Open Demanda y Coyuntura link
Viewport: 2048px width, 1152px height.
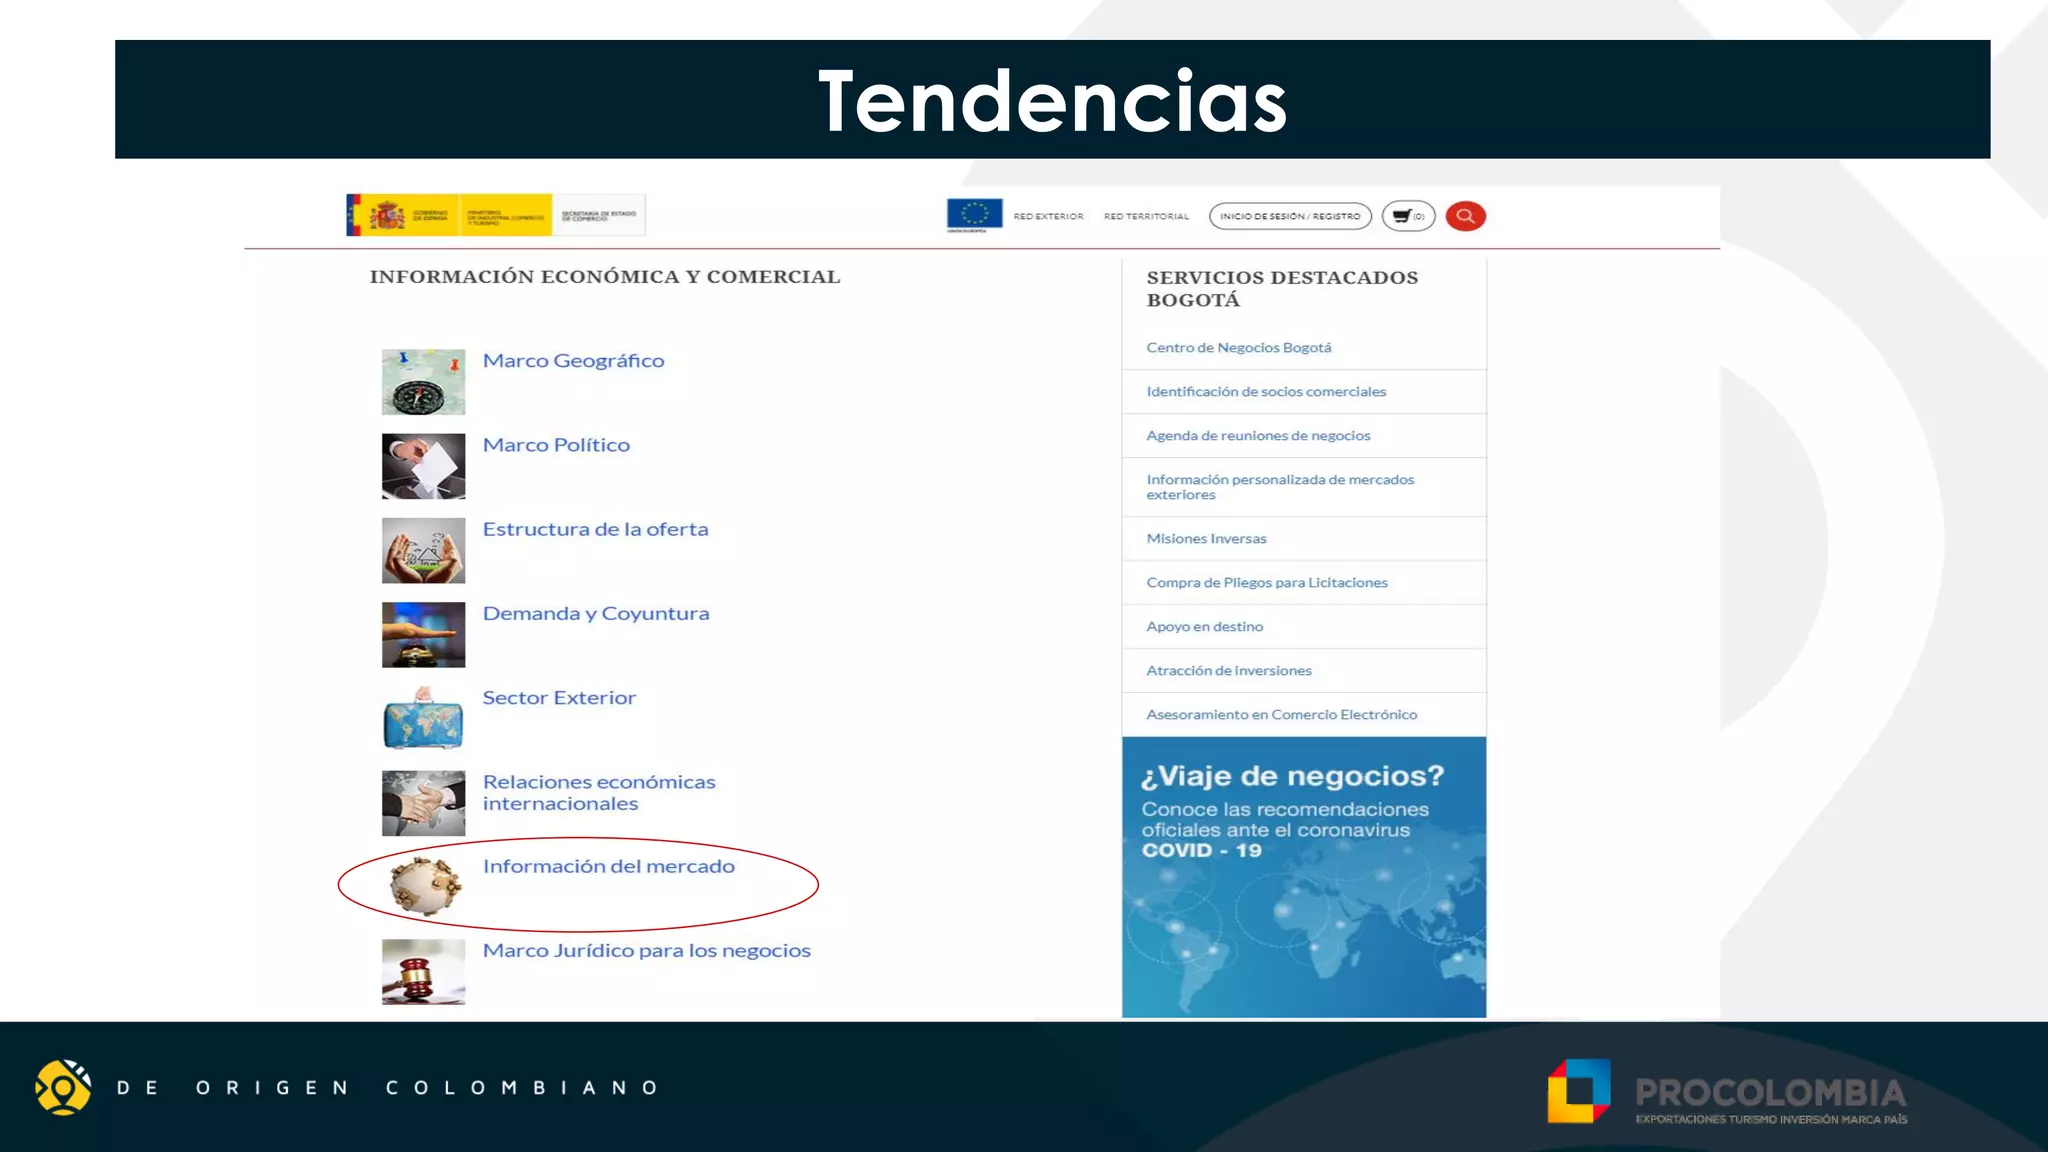(596, 614)
